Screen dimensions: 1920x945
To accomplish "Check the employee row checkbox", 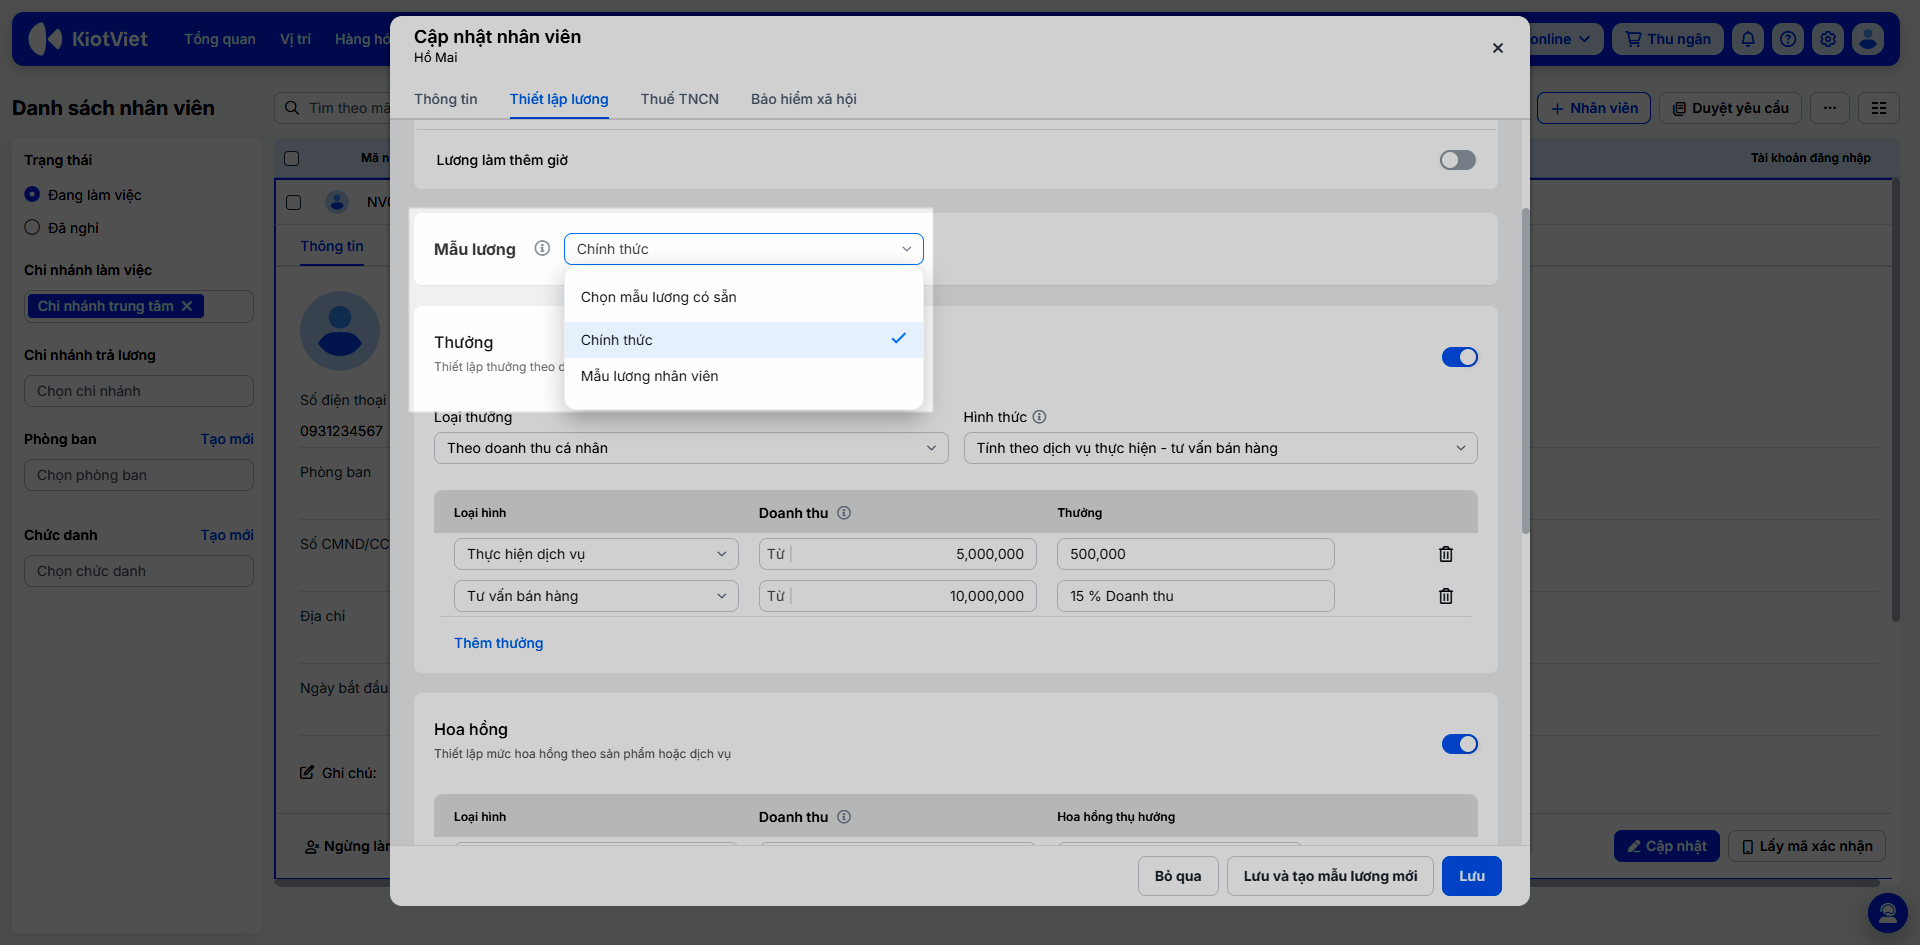I will [293, 202].
